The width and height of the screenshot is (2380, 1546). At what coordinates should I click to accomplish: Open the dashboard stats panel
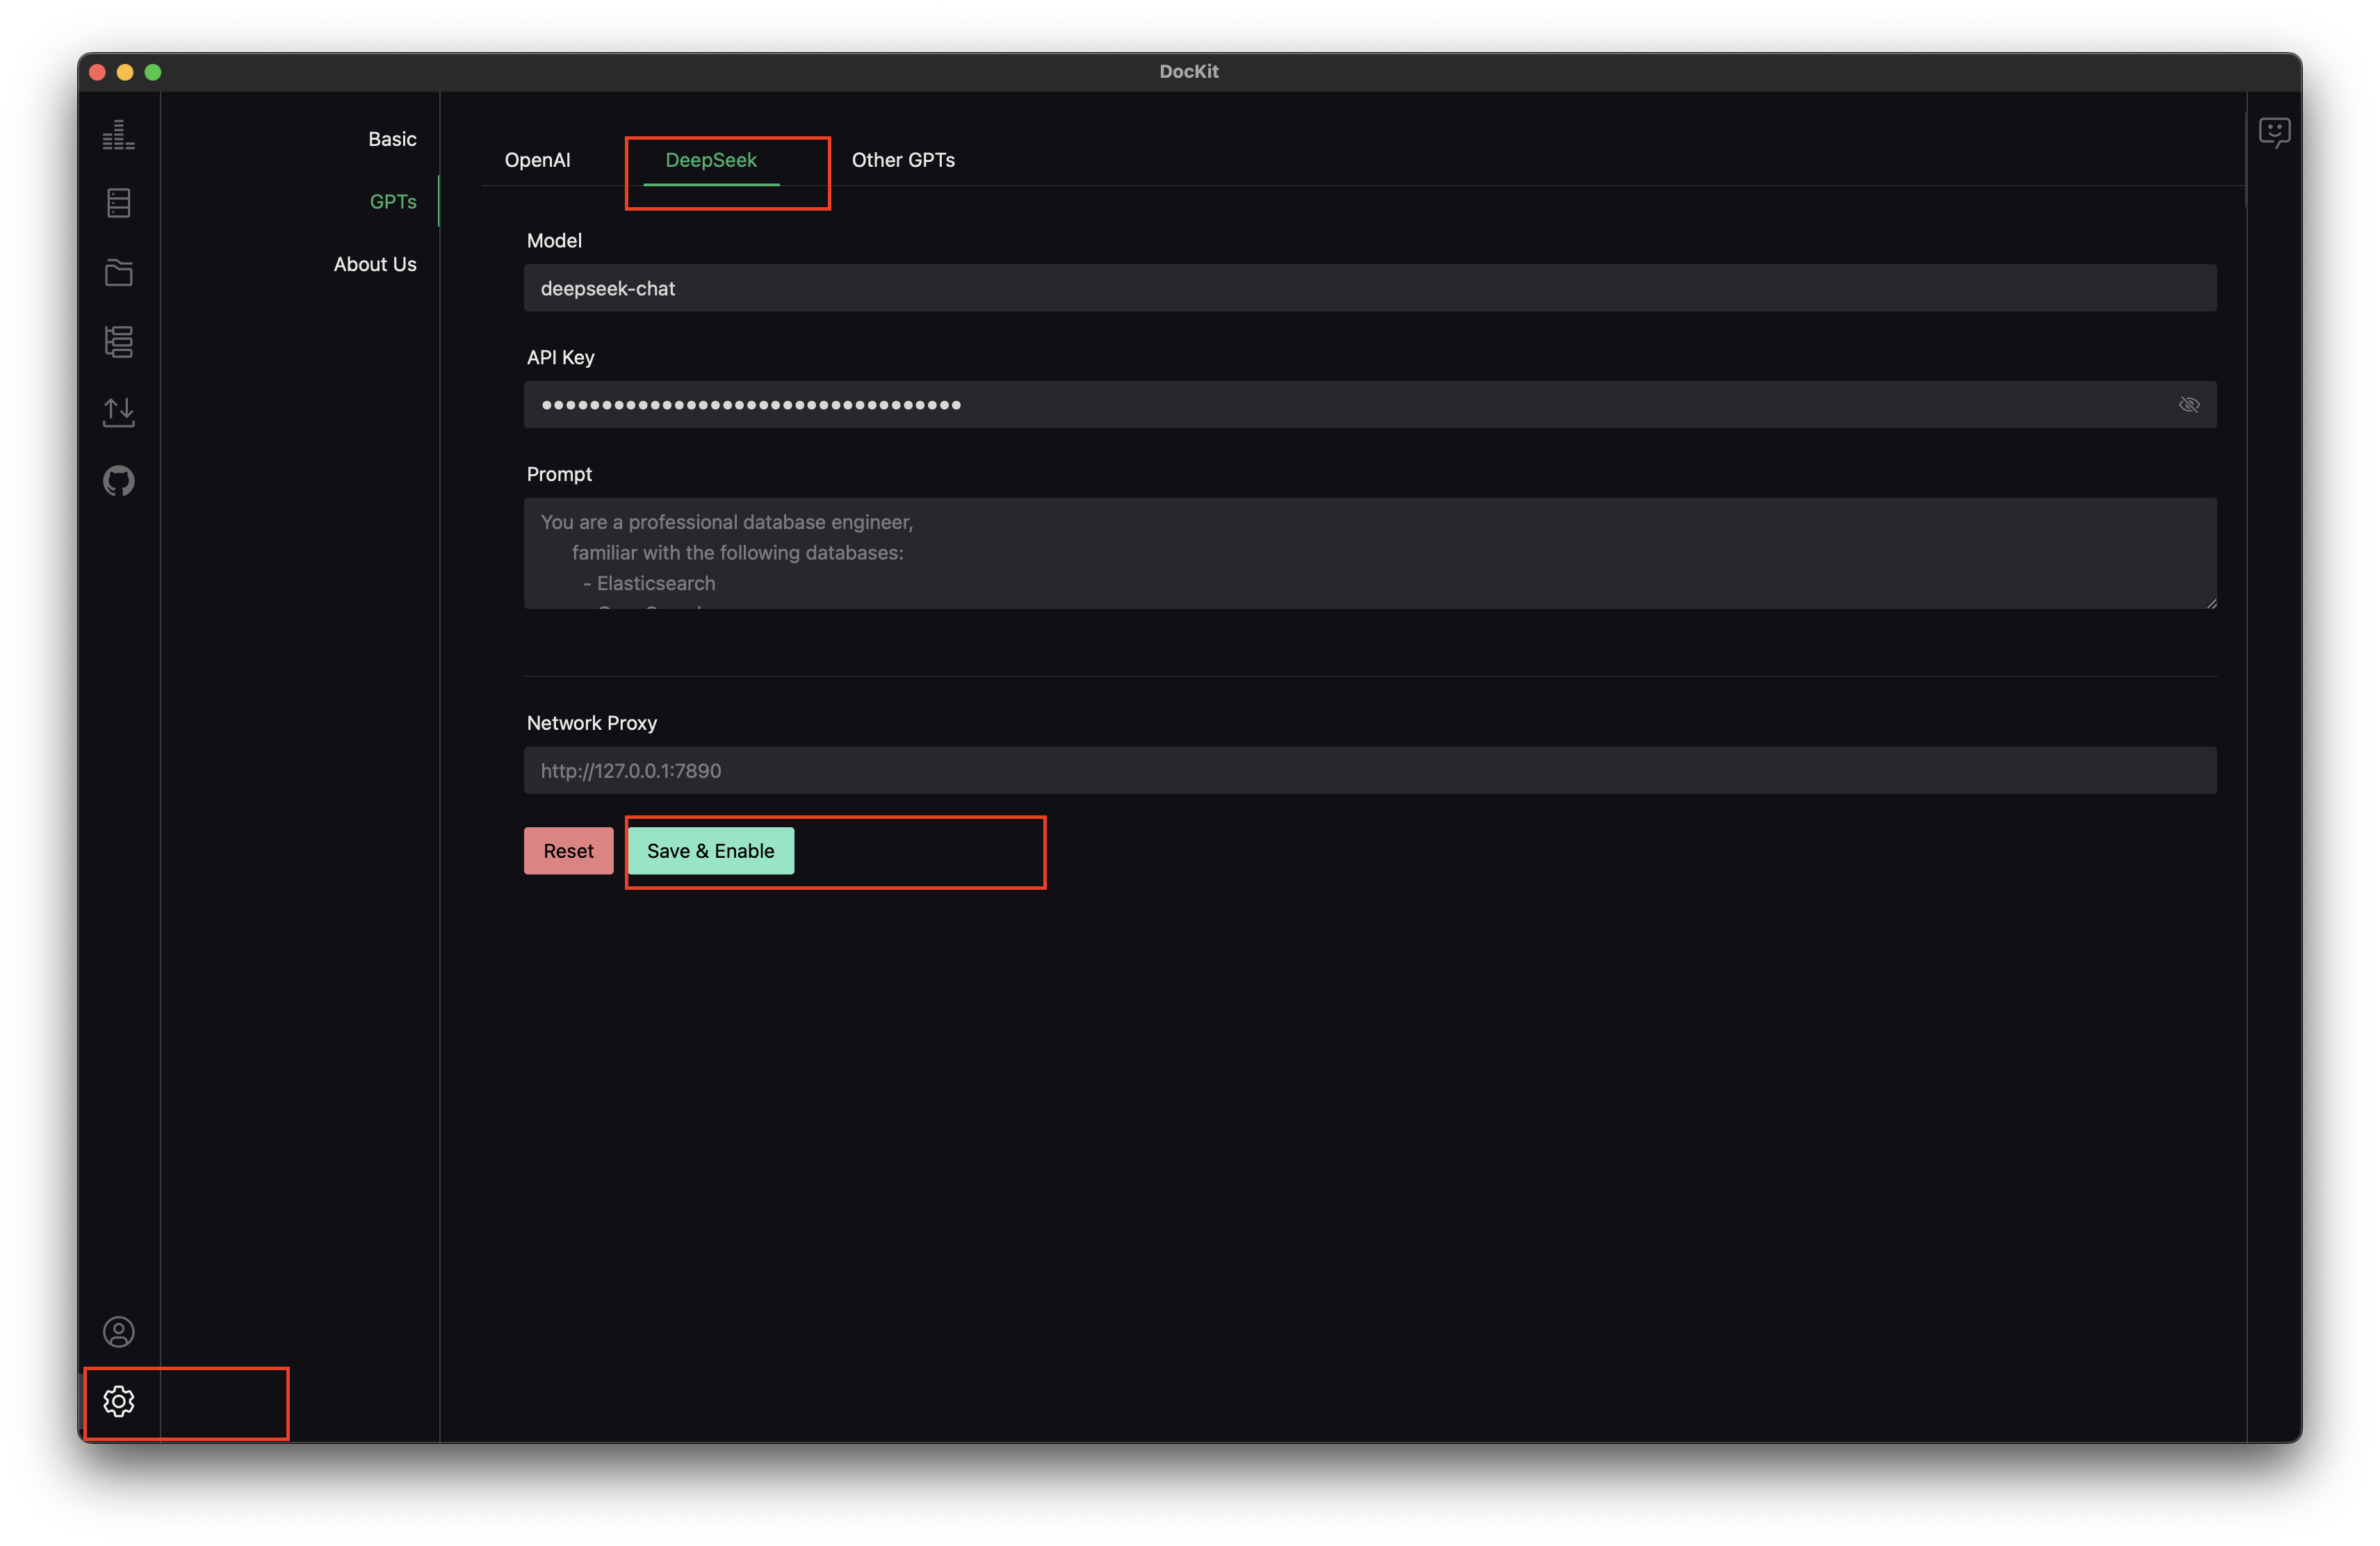[x=118, y=134]
